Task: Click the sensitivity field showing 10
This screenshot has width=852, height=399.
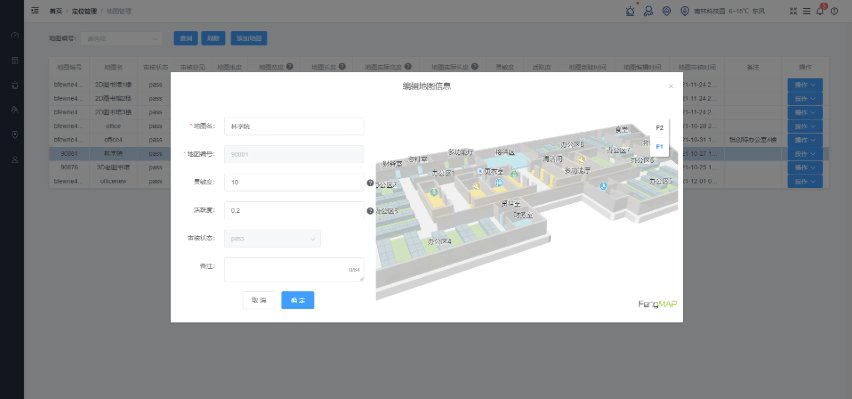Action: 294,182
